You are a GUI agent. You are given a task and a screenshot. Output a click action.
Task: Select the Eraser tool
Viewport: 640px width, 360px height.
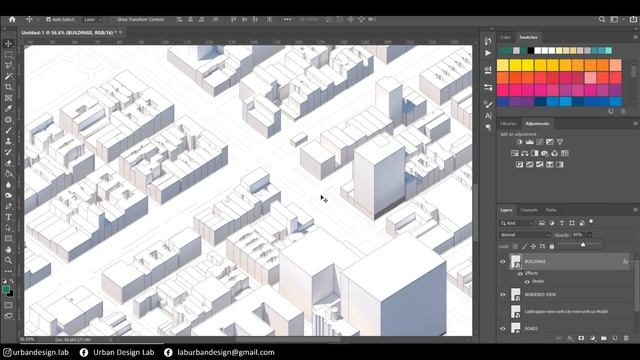[8, 163]
